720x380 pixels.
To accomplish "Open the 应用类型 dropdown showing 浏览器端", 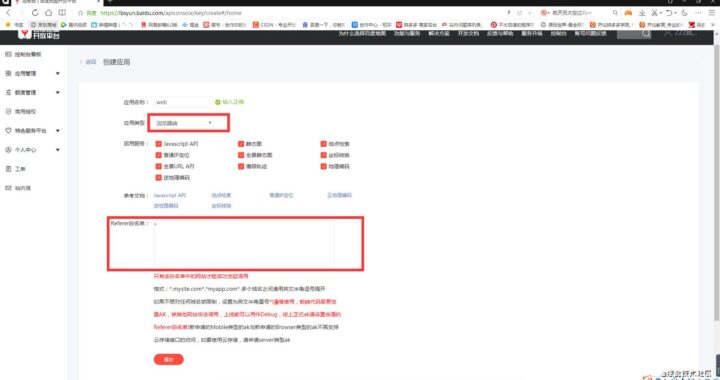I will tap(184, 123).
